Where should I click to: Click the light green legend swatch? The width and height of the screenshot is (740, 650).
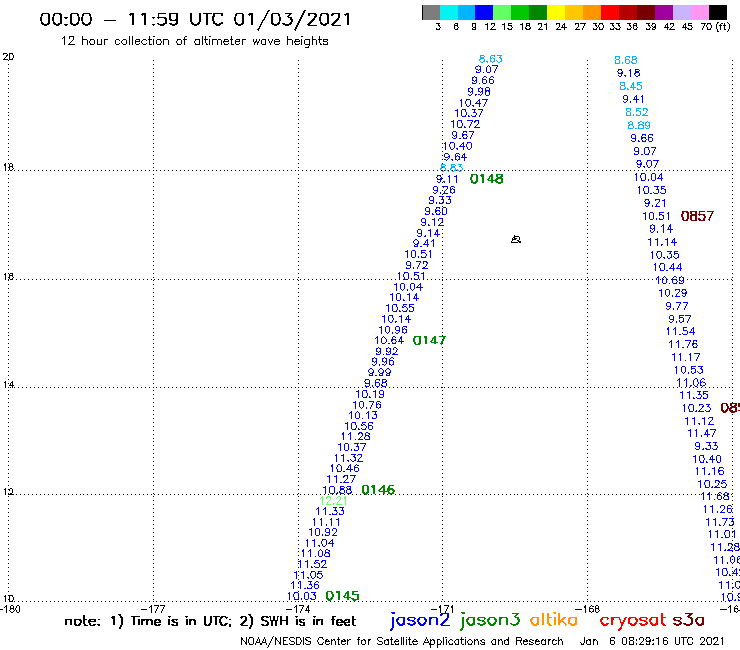(x=502, y=12)
